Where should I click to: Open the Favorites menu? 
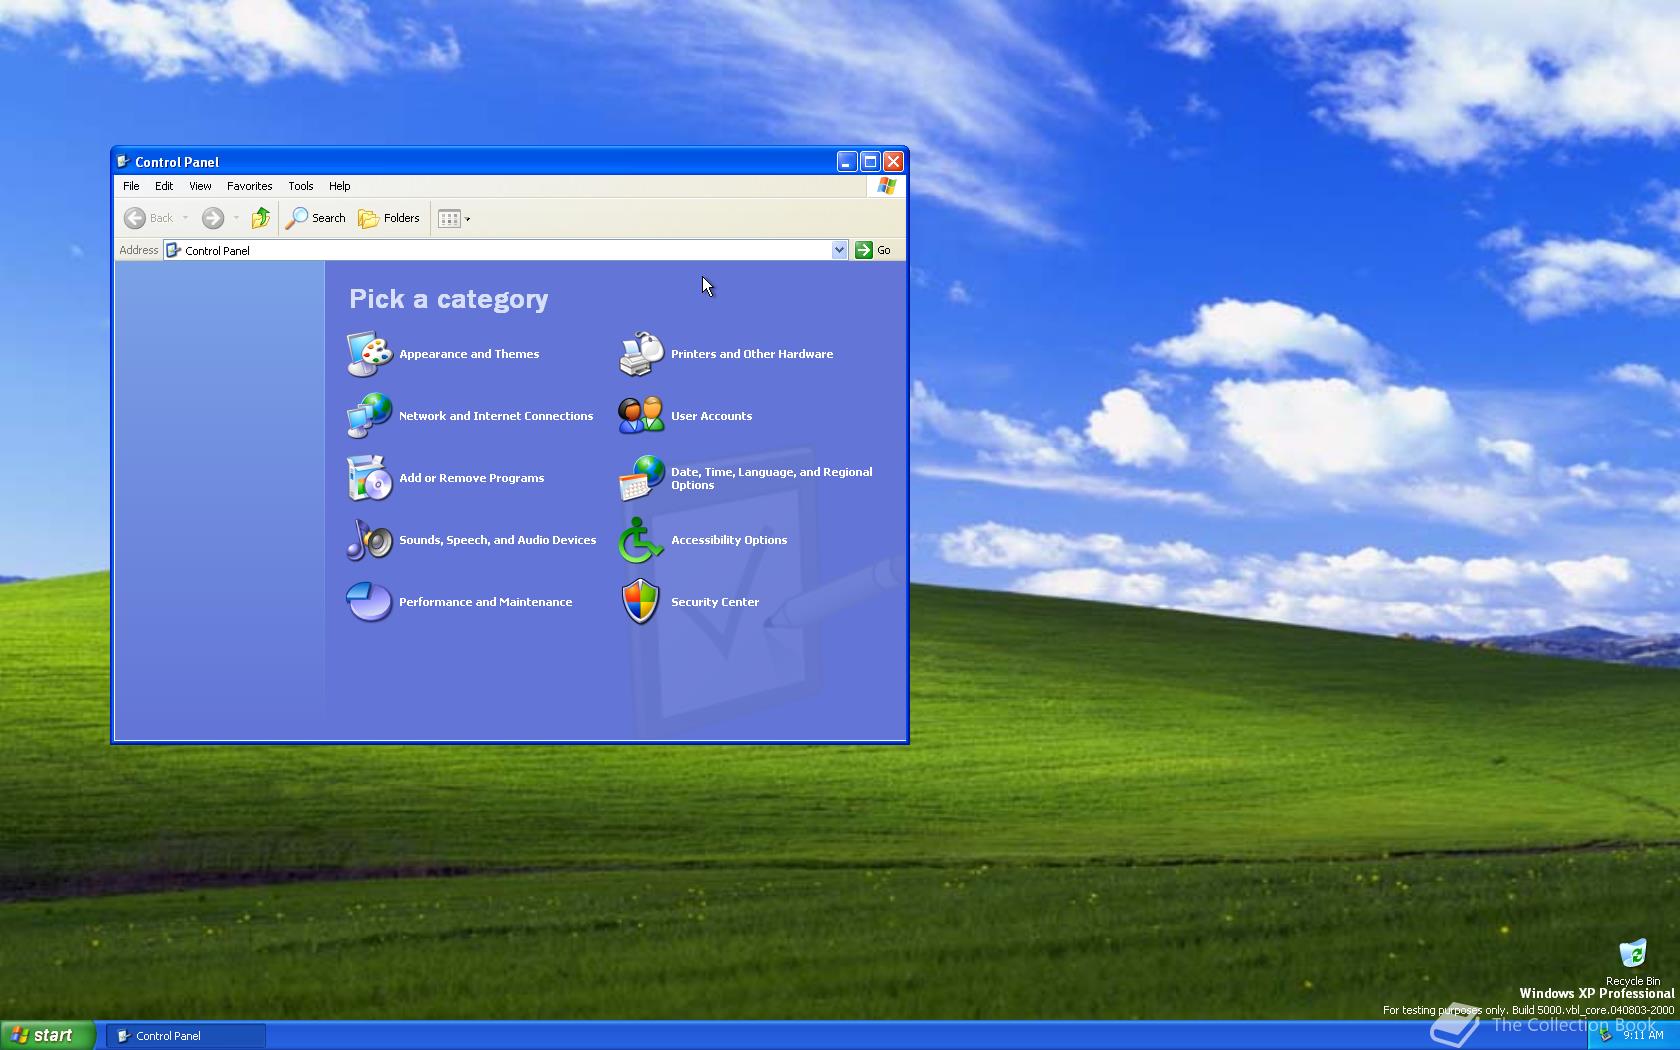(x=249, y=186)
